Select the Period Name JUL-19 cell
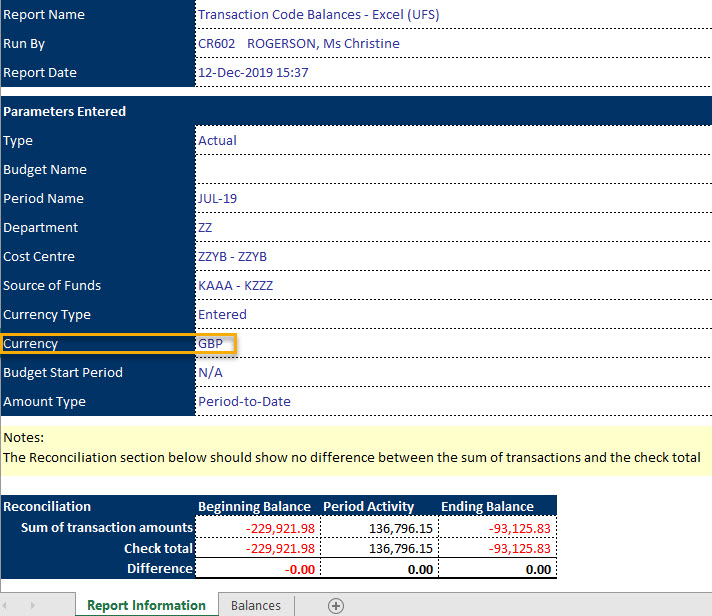 pyautogui.click(x=453, y=198)
